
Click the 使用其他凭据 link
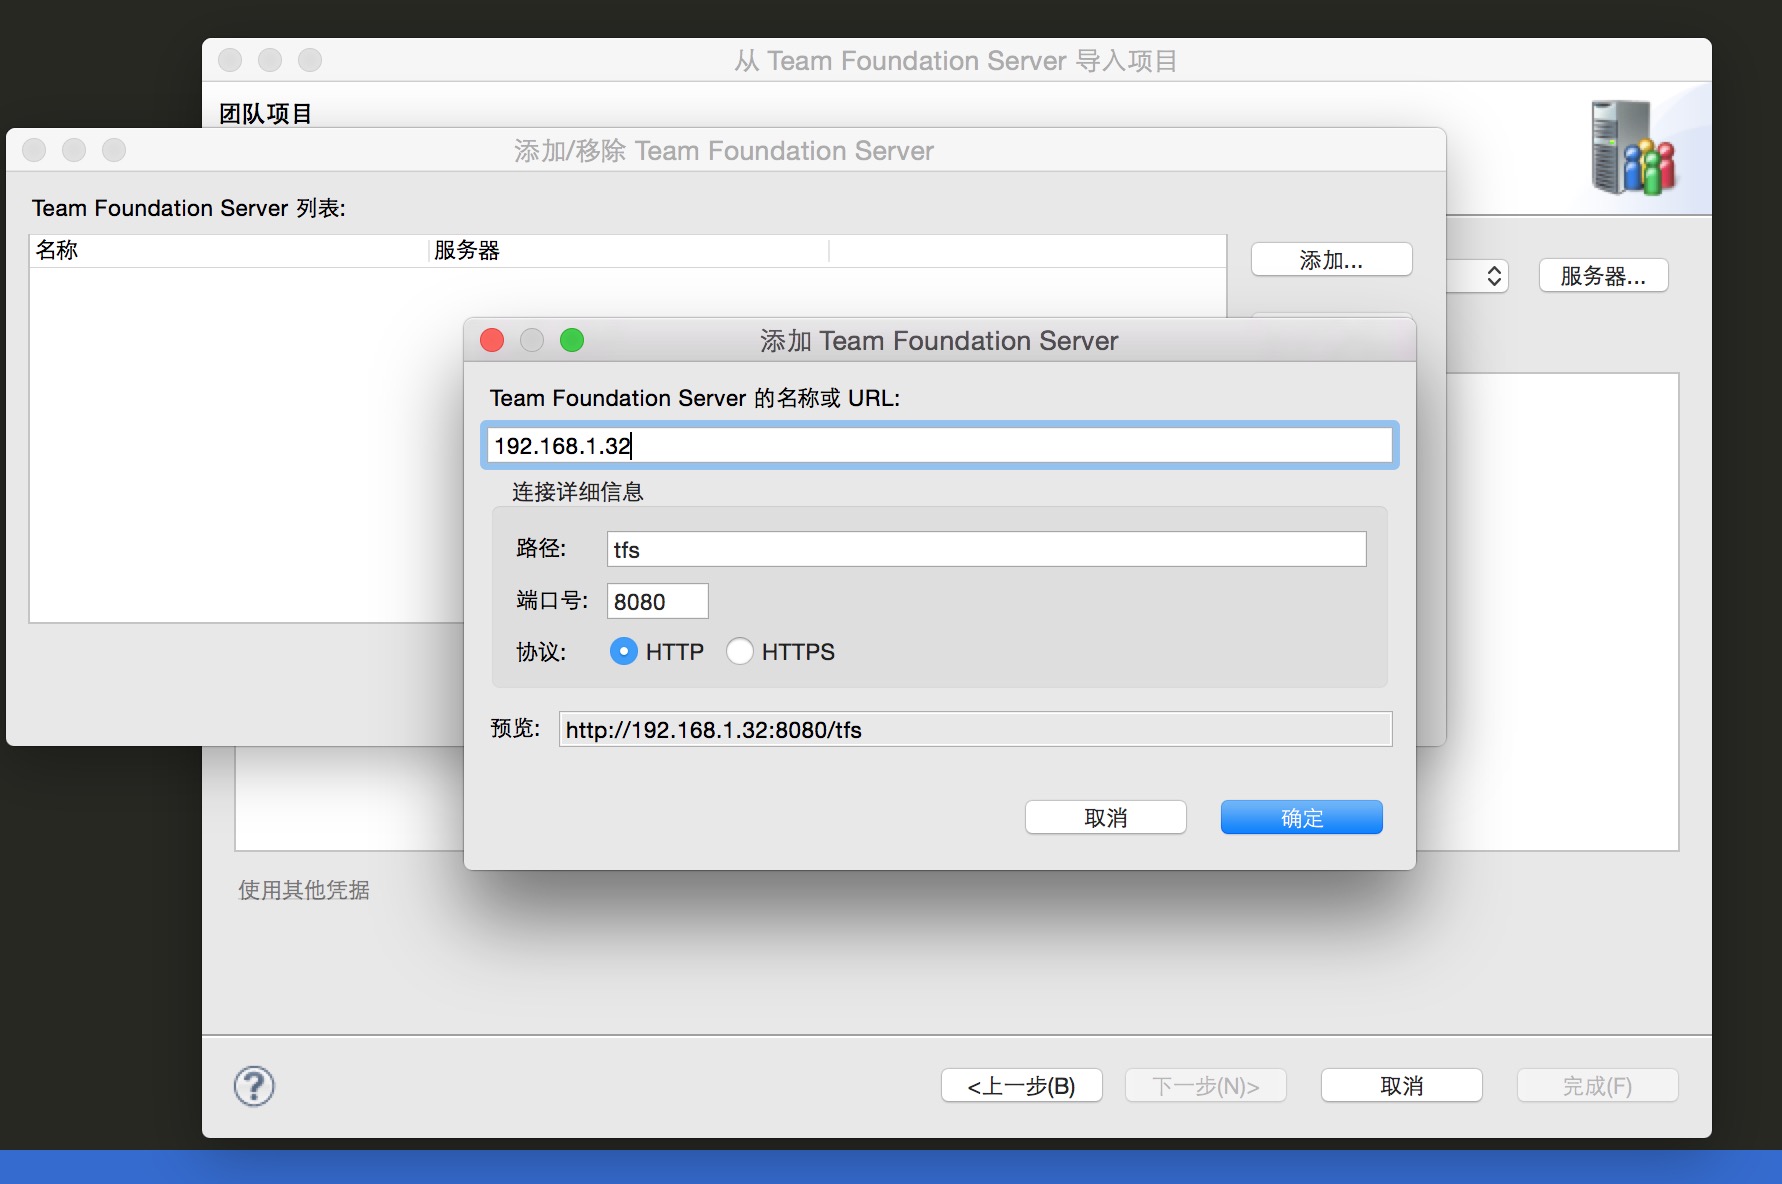pos(304,890)
